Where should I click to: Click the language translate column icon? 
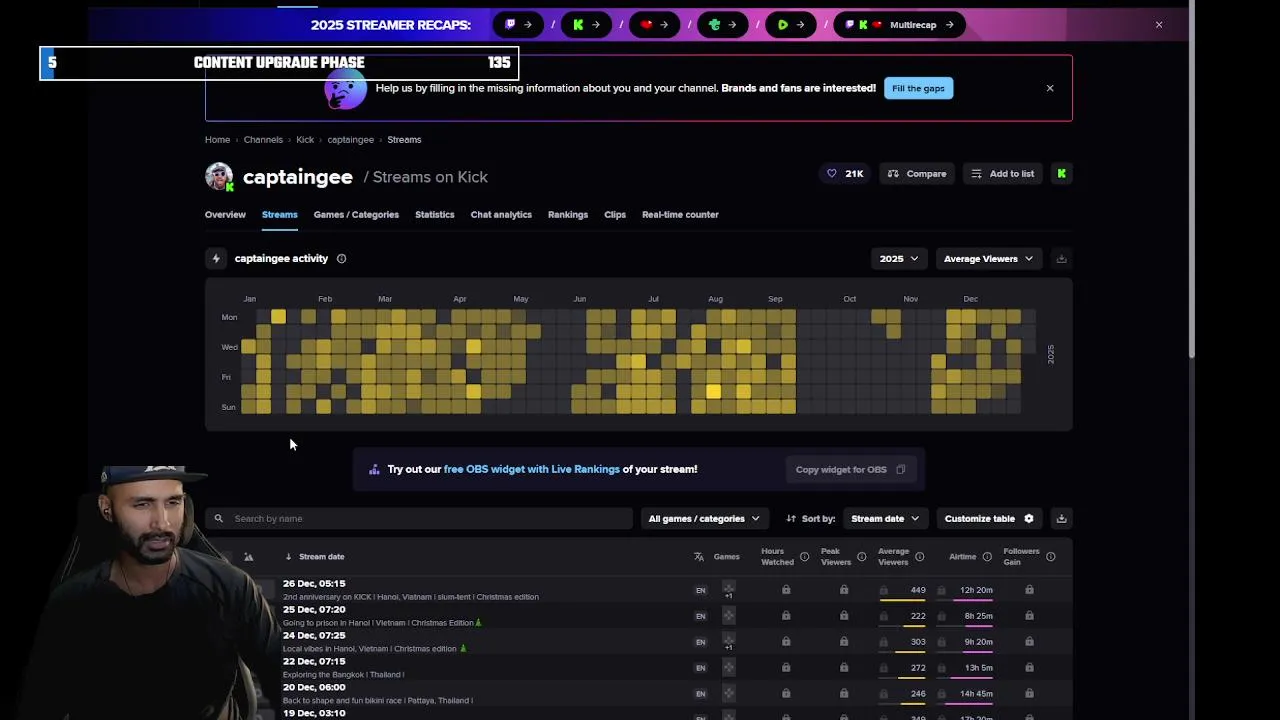(x=699, y=557)
